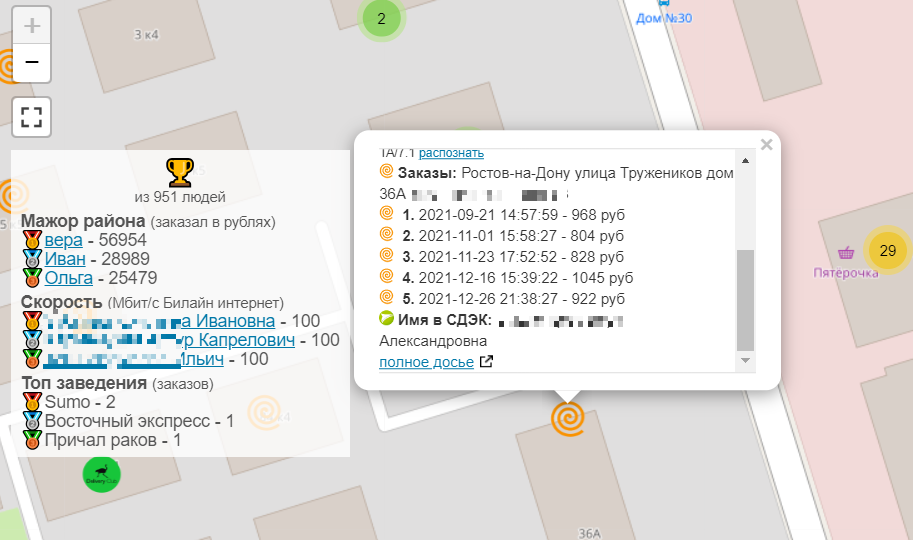This screenshot has width=913, height=540.
Task: Open the Иван profile link
Action: pyautogui.click(x=65, y=259)
